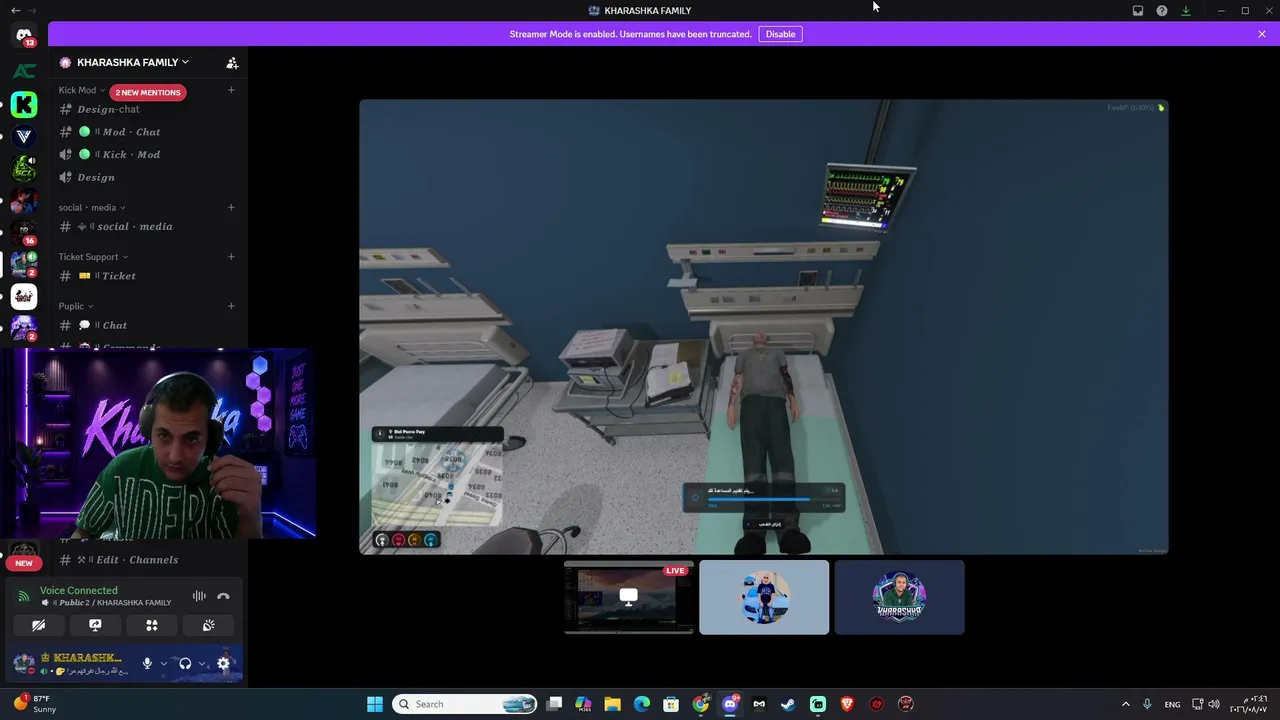Open Microsoft Store from taskbar
Image resolution: width=1280 pixels, height=720 pixels.
pos(671,704)
